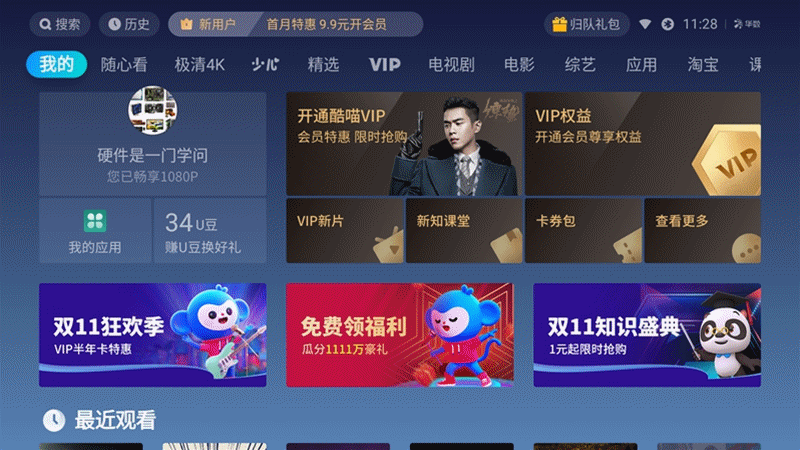
Task: Open the VIP tab
Action: (x=385, y=65)
